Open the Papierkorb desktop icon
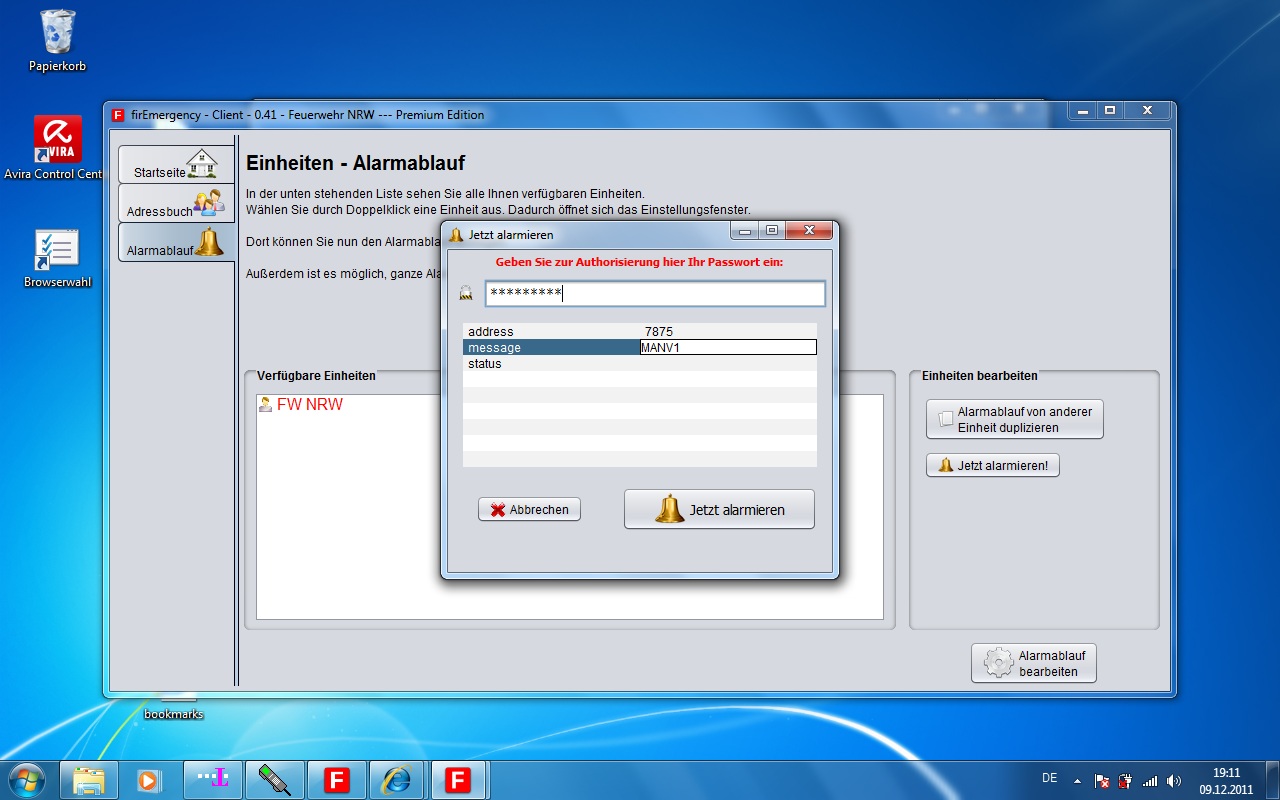1280x800 pixels. pyautogui.click(x=57, y=40)
